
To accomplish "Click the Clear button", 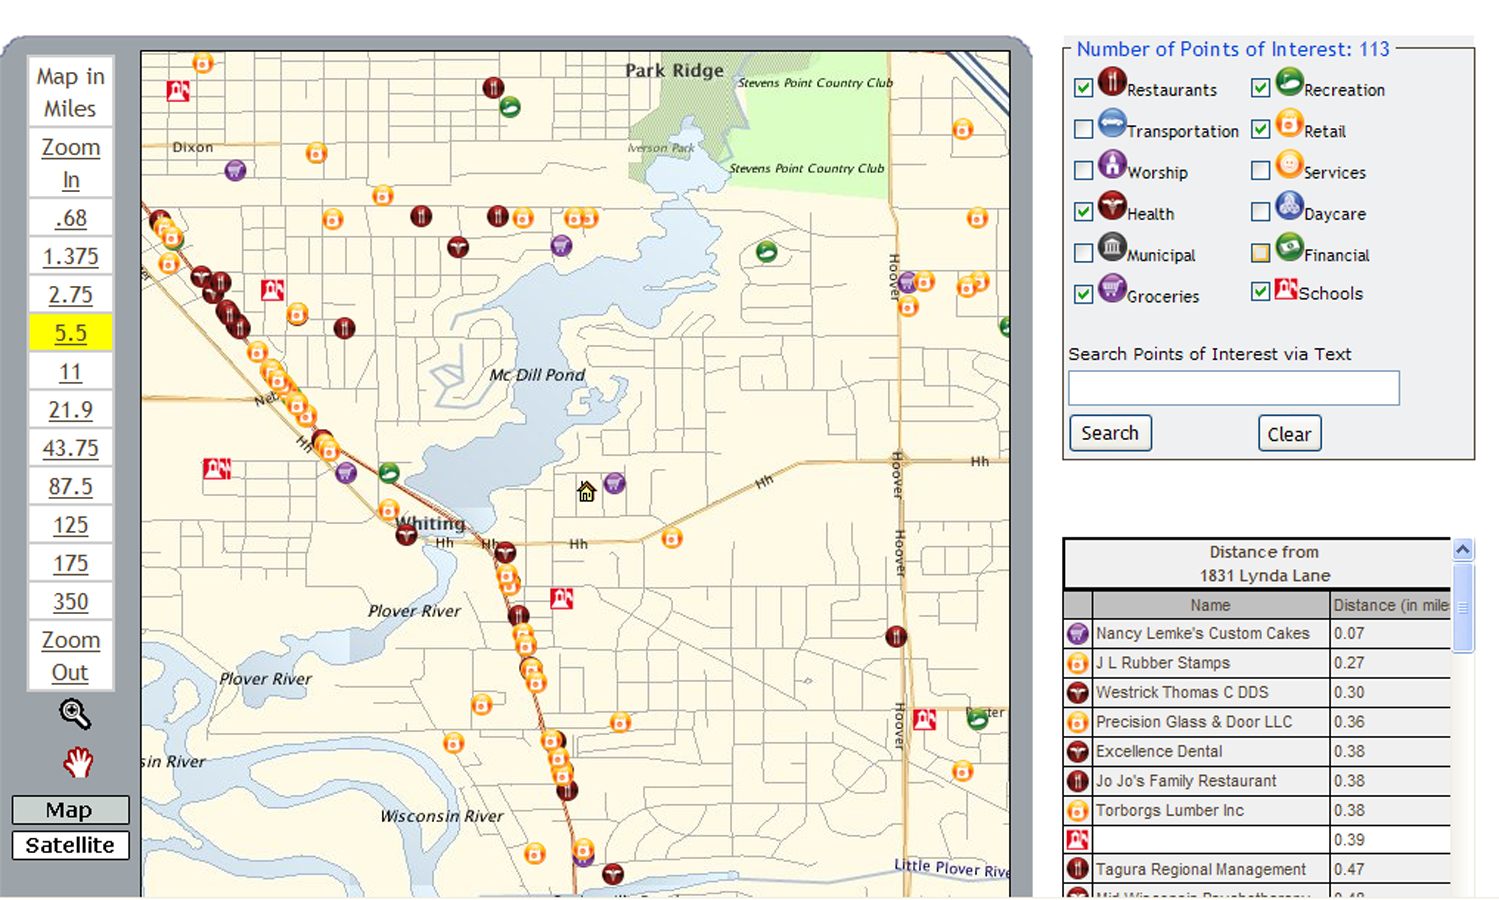I will point(1289,434).
